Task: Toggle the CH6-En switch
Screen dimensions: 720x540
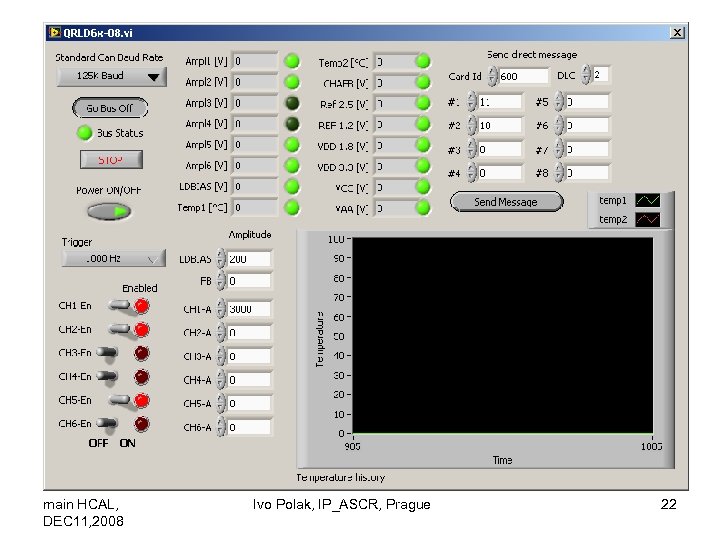Action: coord(107,423)
